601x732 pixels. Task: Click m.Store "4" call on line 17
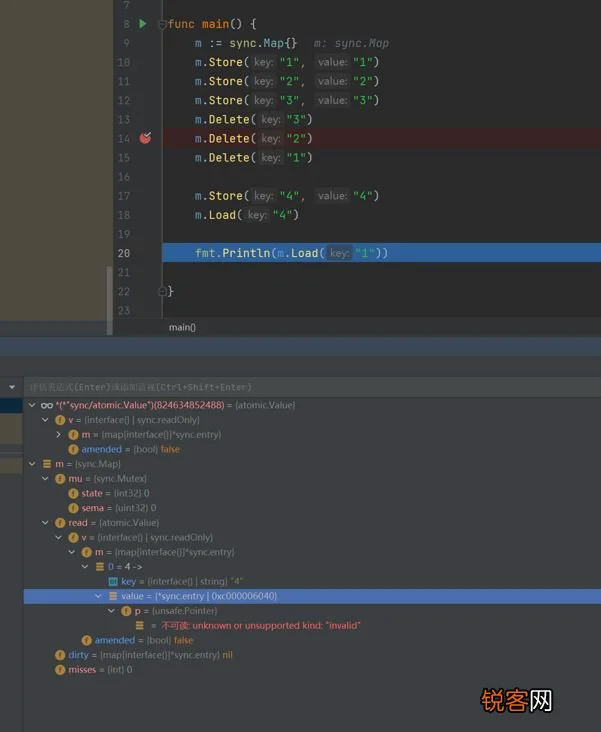pos(287,196)
